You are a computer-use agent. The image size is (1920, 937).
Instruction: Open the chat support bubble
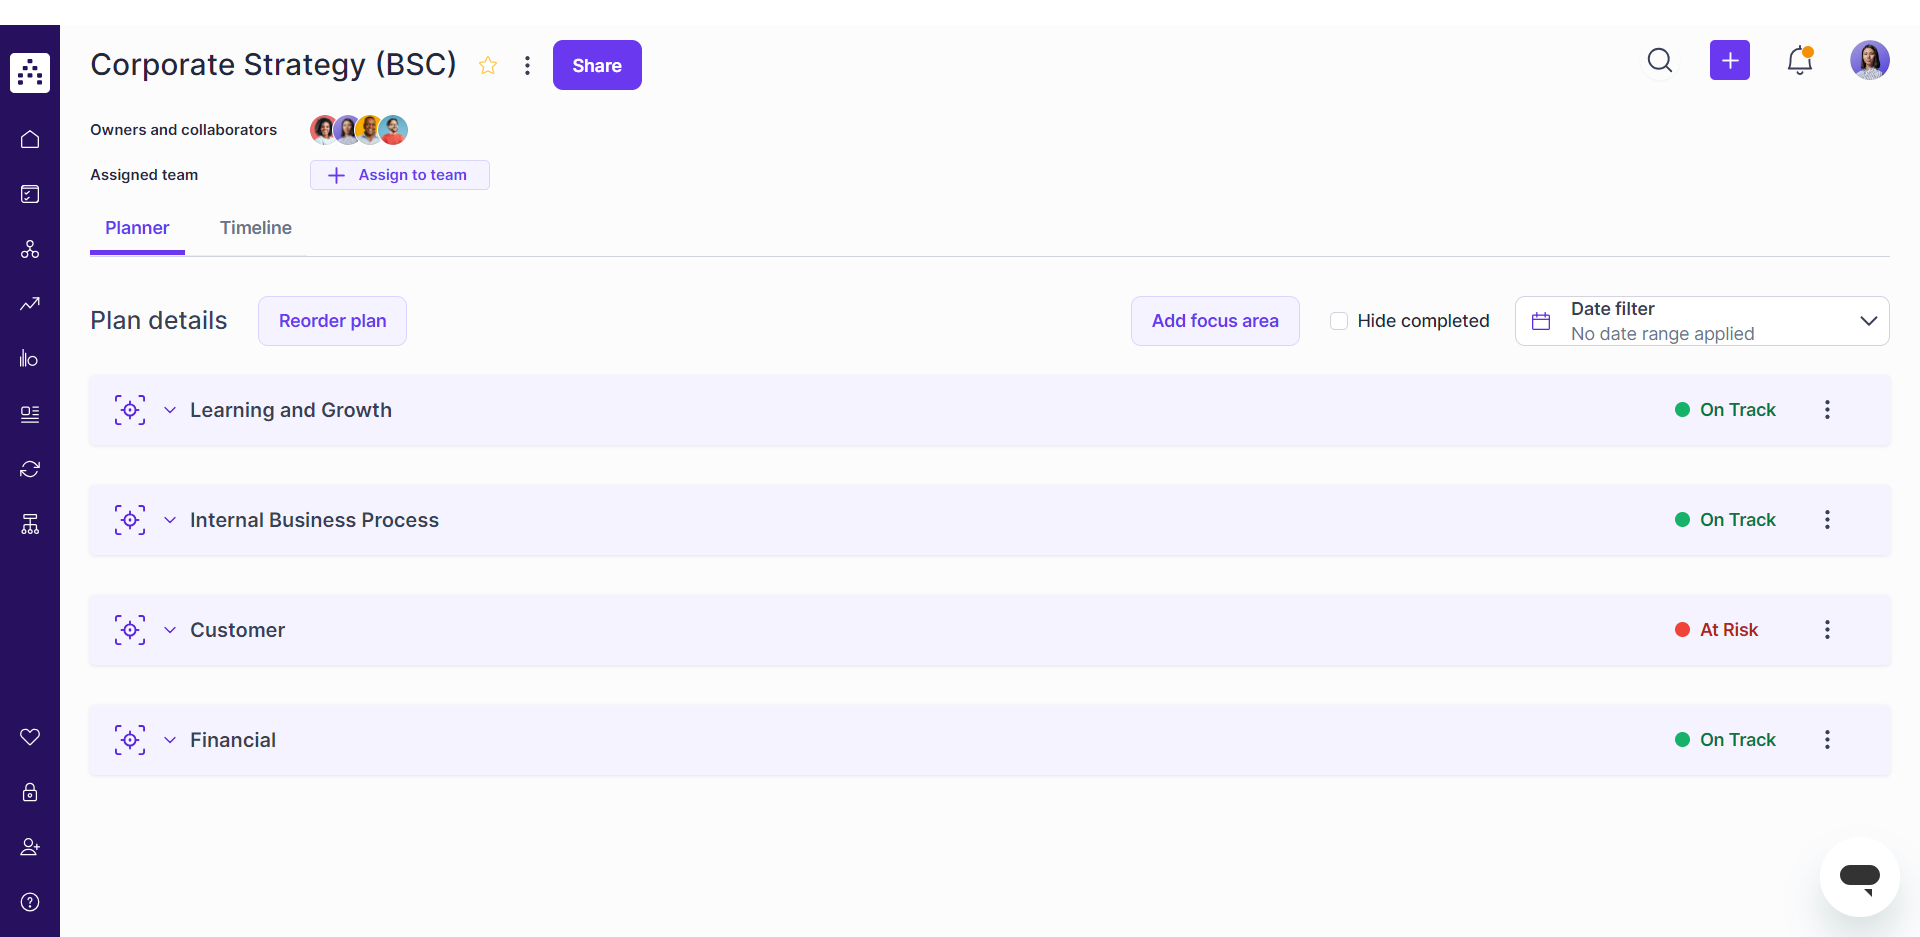[x=1860, y=877]
